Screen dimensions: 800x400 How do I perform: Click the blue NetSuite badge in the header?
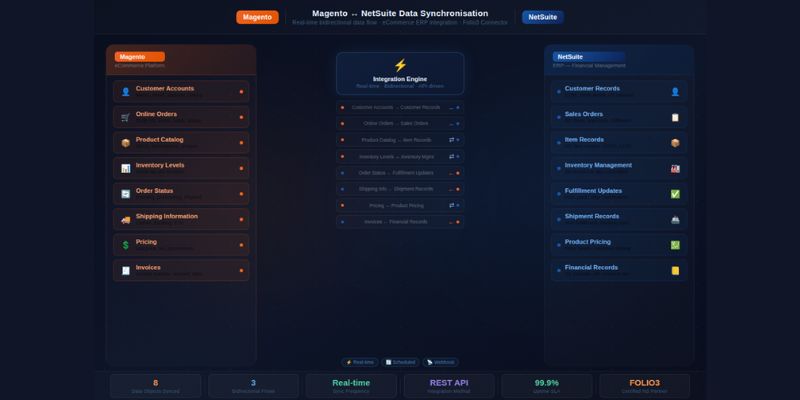click(x=542, y=17)
